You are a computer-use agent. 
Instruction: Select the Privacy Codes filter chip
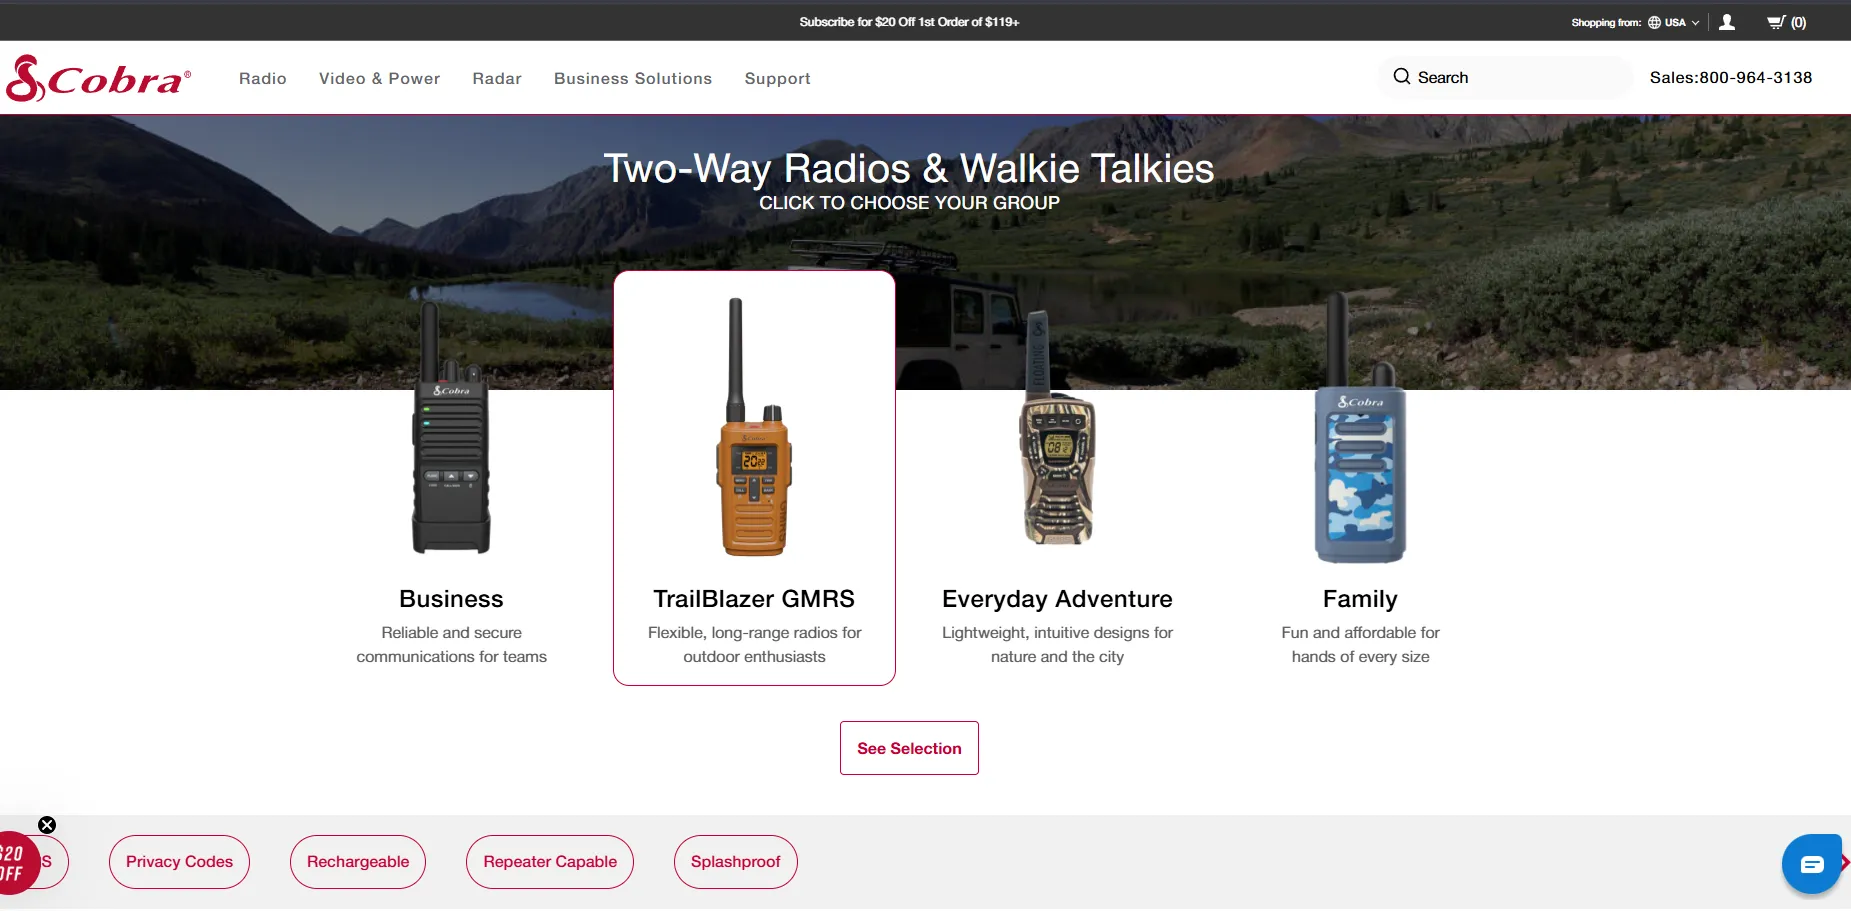[179, 862]
